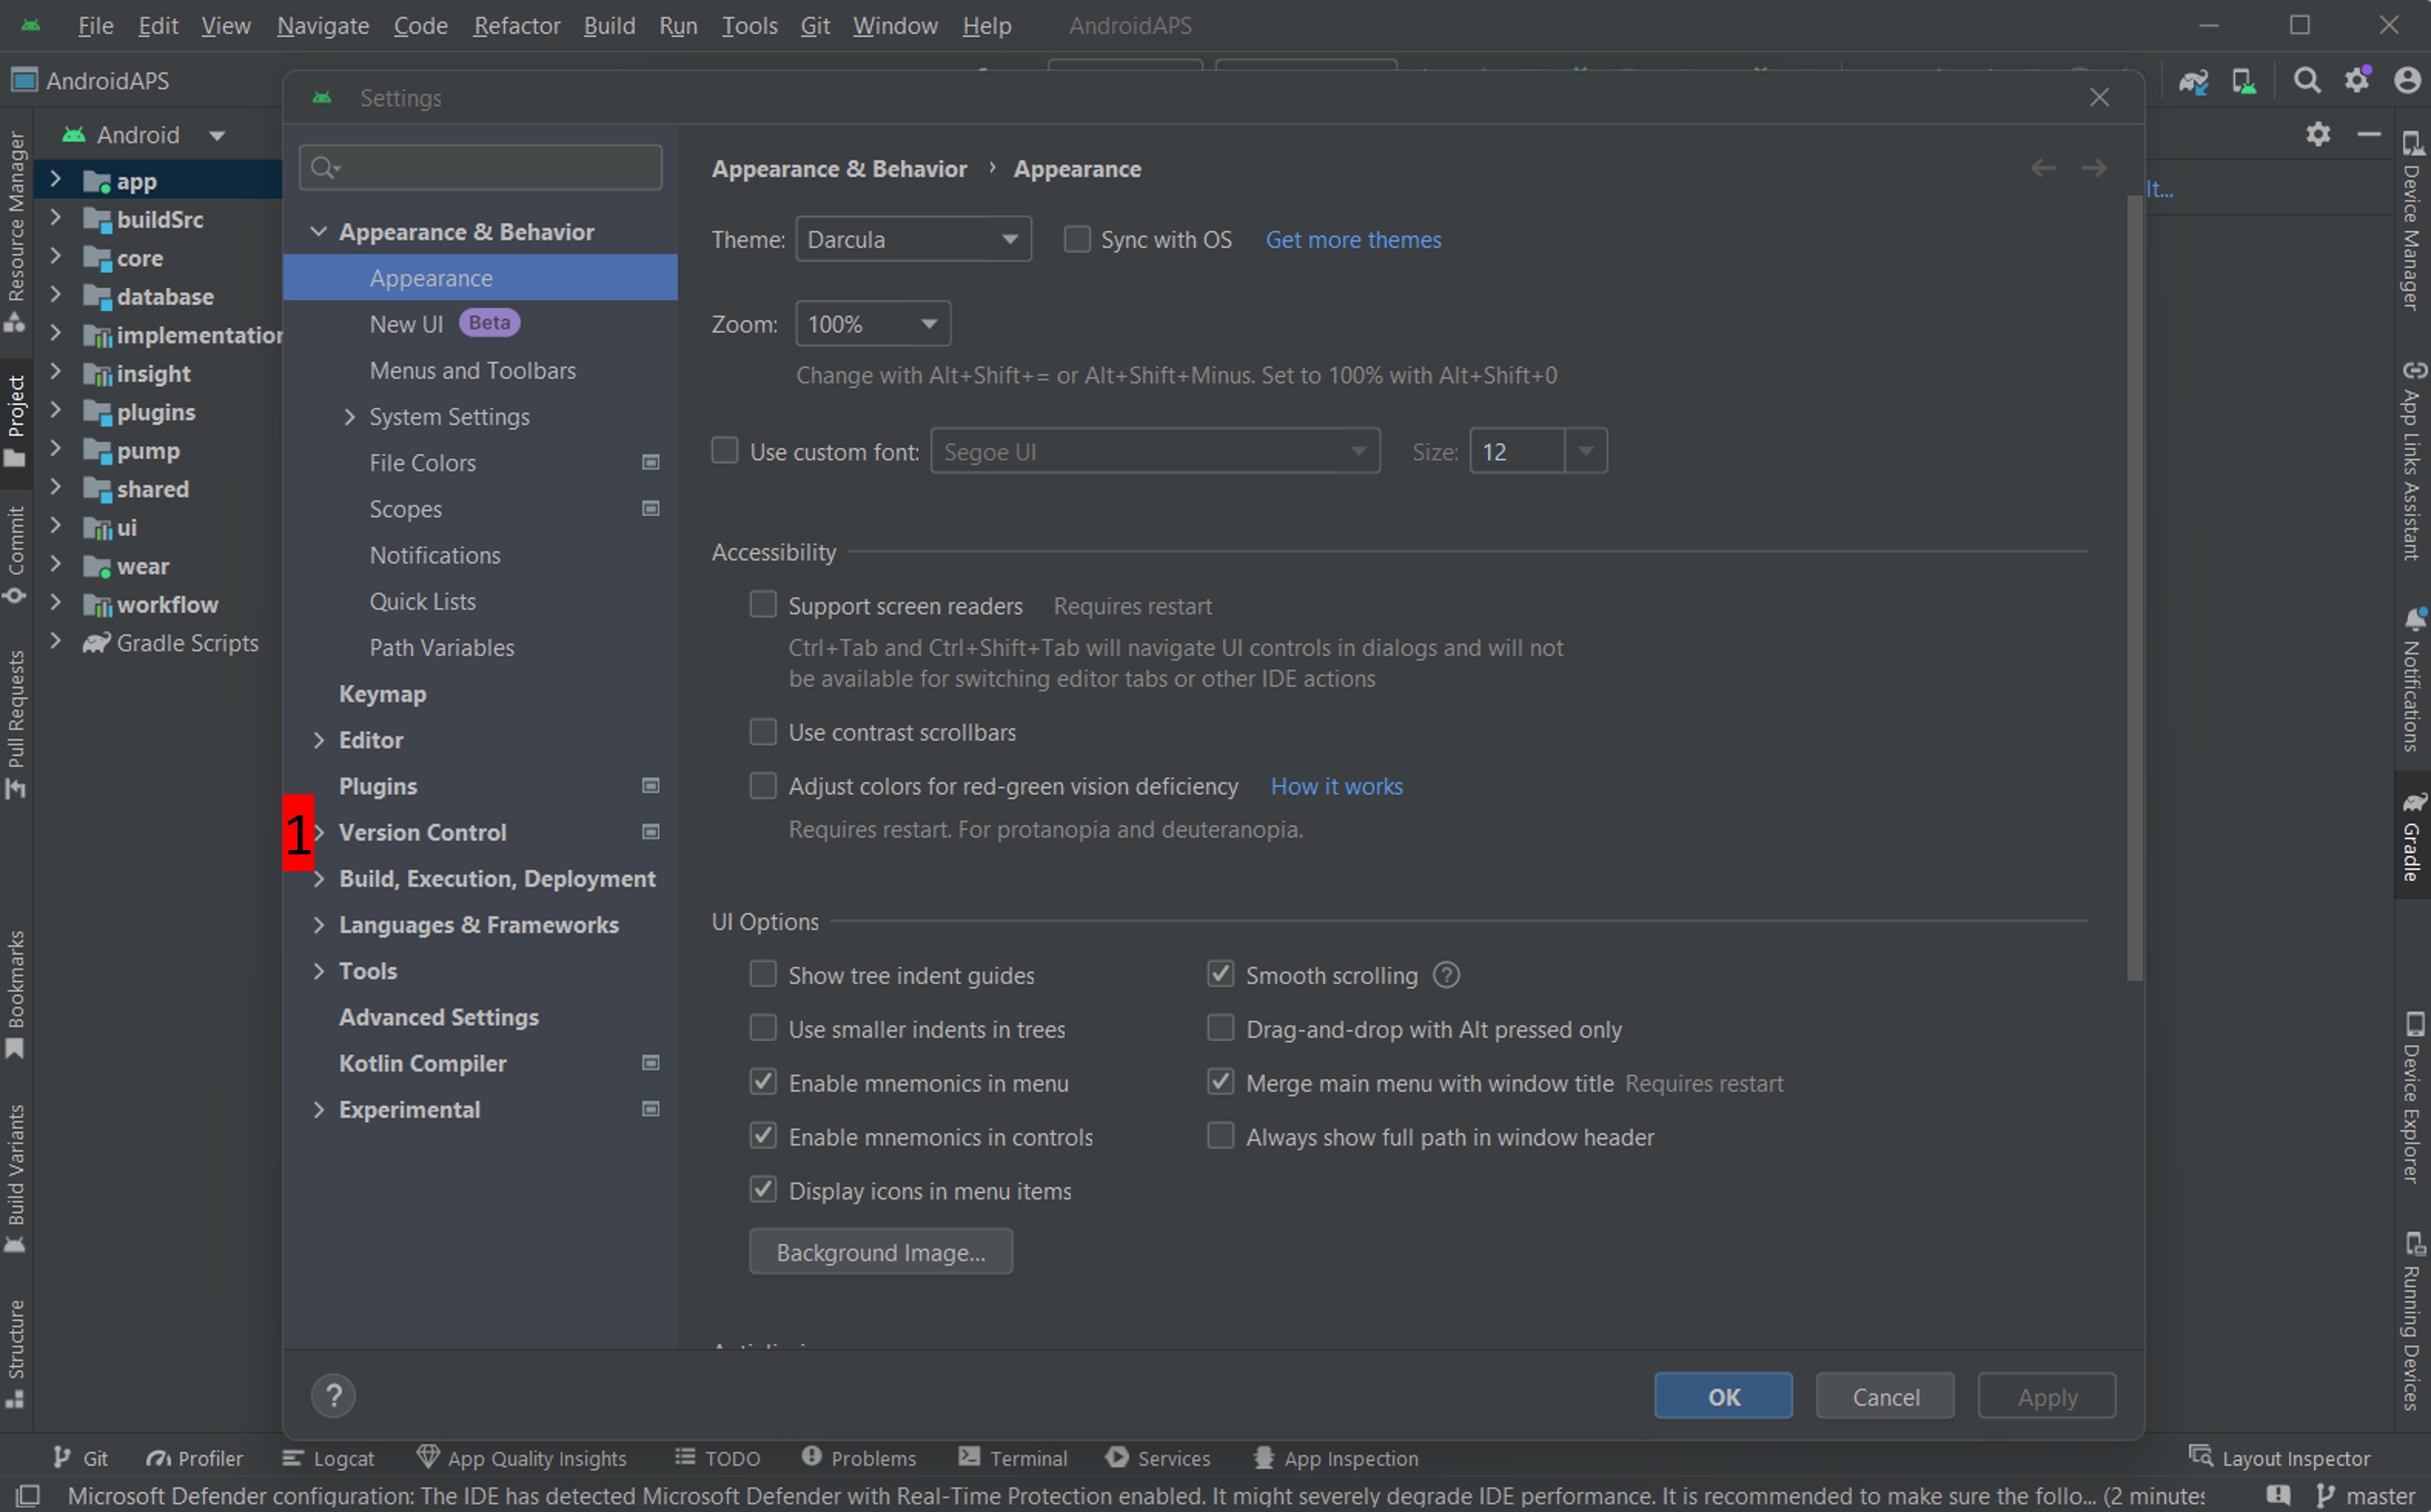The width and height of the screenshot is (2431, 1512).
Task: Go back with the Settings back arrow
Action: point(2043,169)
